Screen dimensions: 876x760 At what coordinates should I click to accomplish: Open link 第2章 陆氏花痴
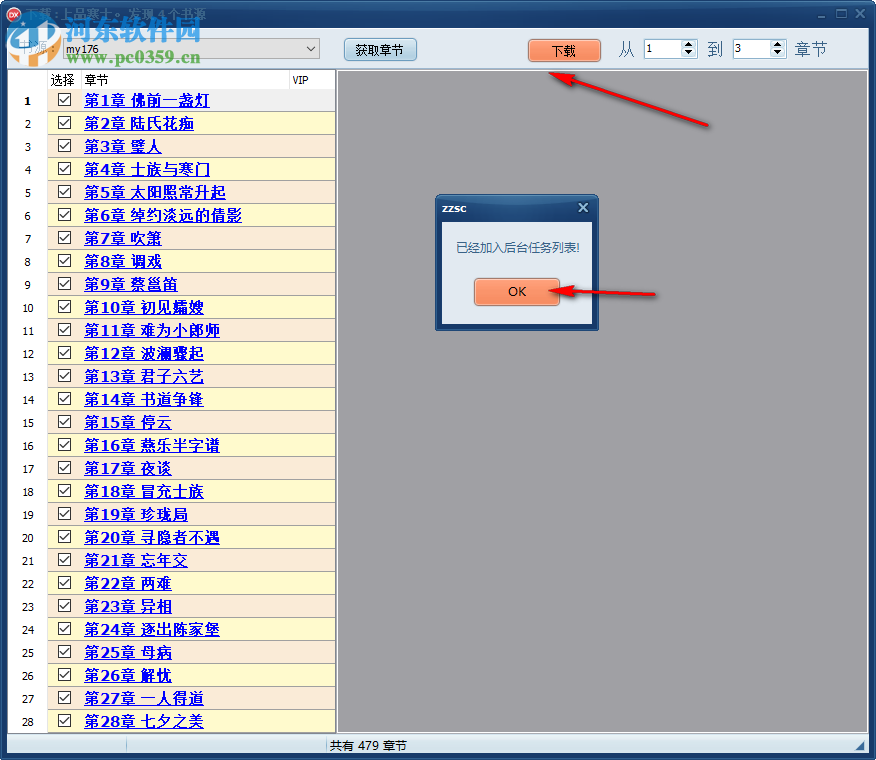click(139, 124)
